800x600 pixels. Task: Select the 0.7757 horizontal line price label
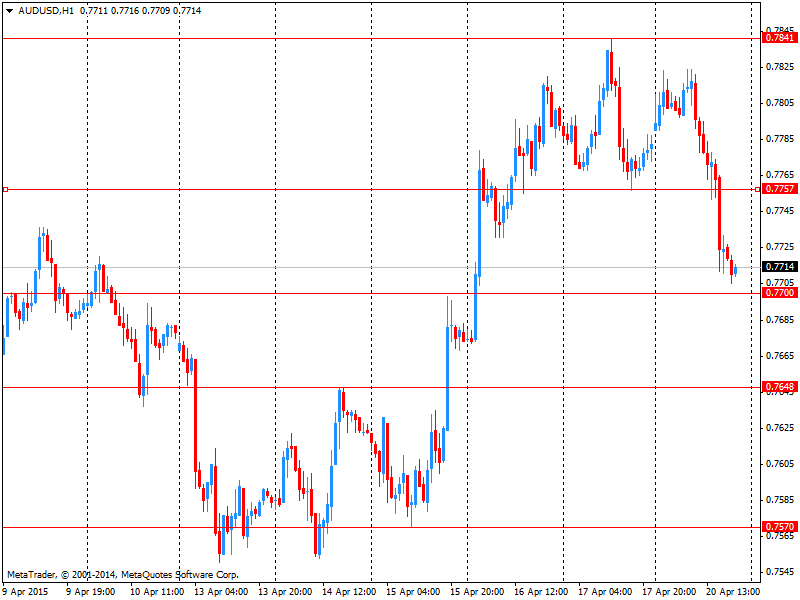click(x=780, y=189)
